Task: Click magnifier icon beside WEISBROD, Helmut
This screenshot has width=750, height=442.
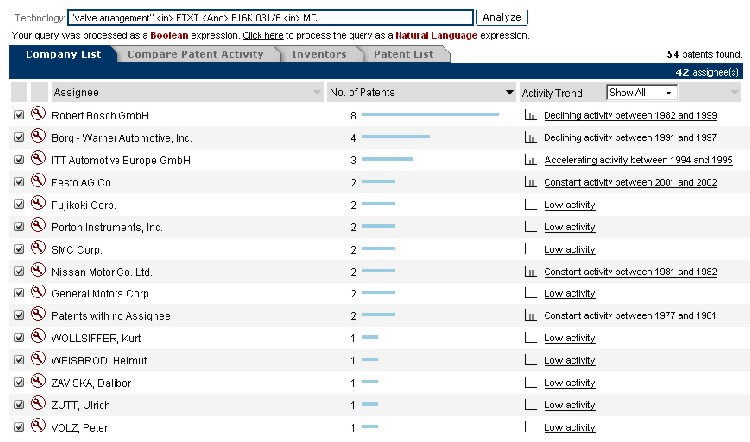Action: coord(38,359)
